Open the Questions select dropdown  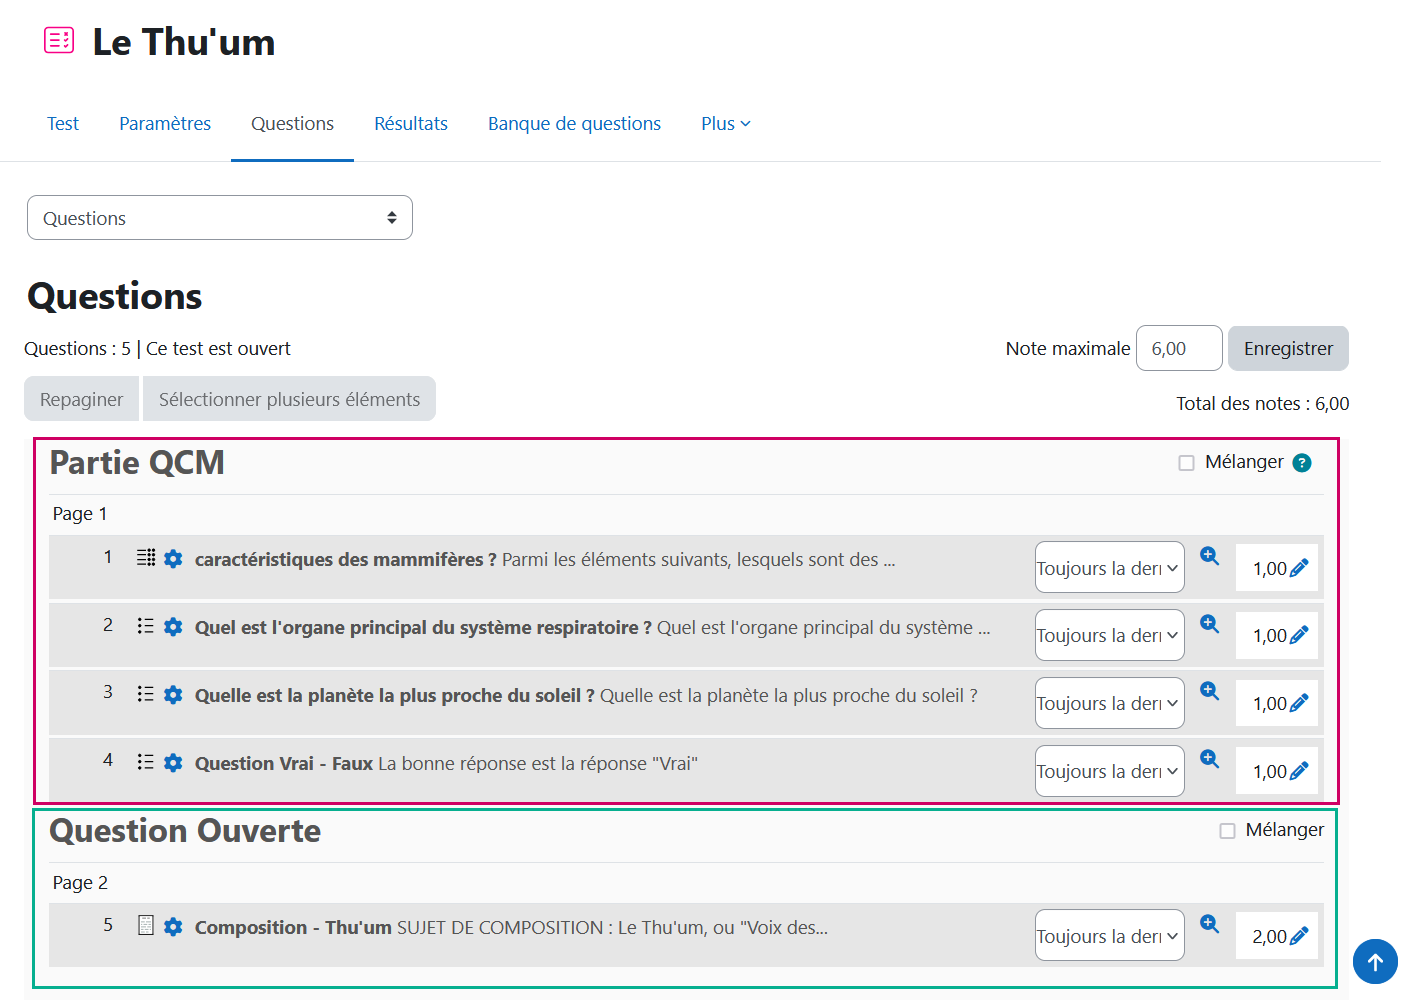point(220,218)
